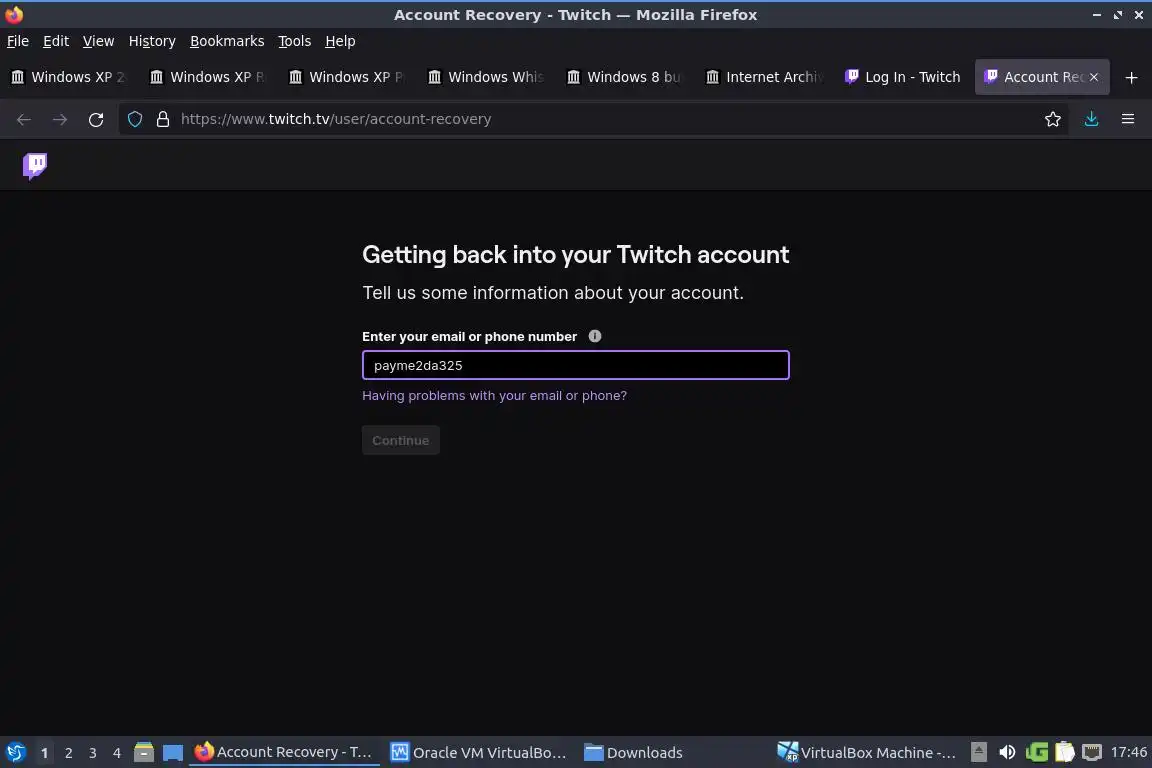The height and width of the screenshot is (768, 1152).
Task: Go back with the back arrow
Action: pyautogui.click(x=24, y=119)
